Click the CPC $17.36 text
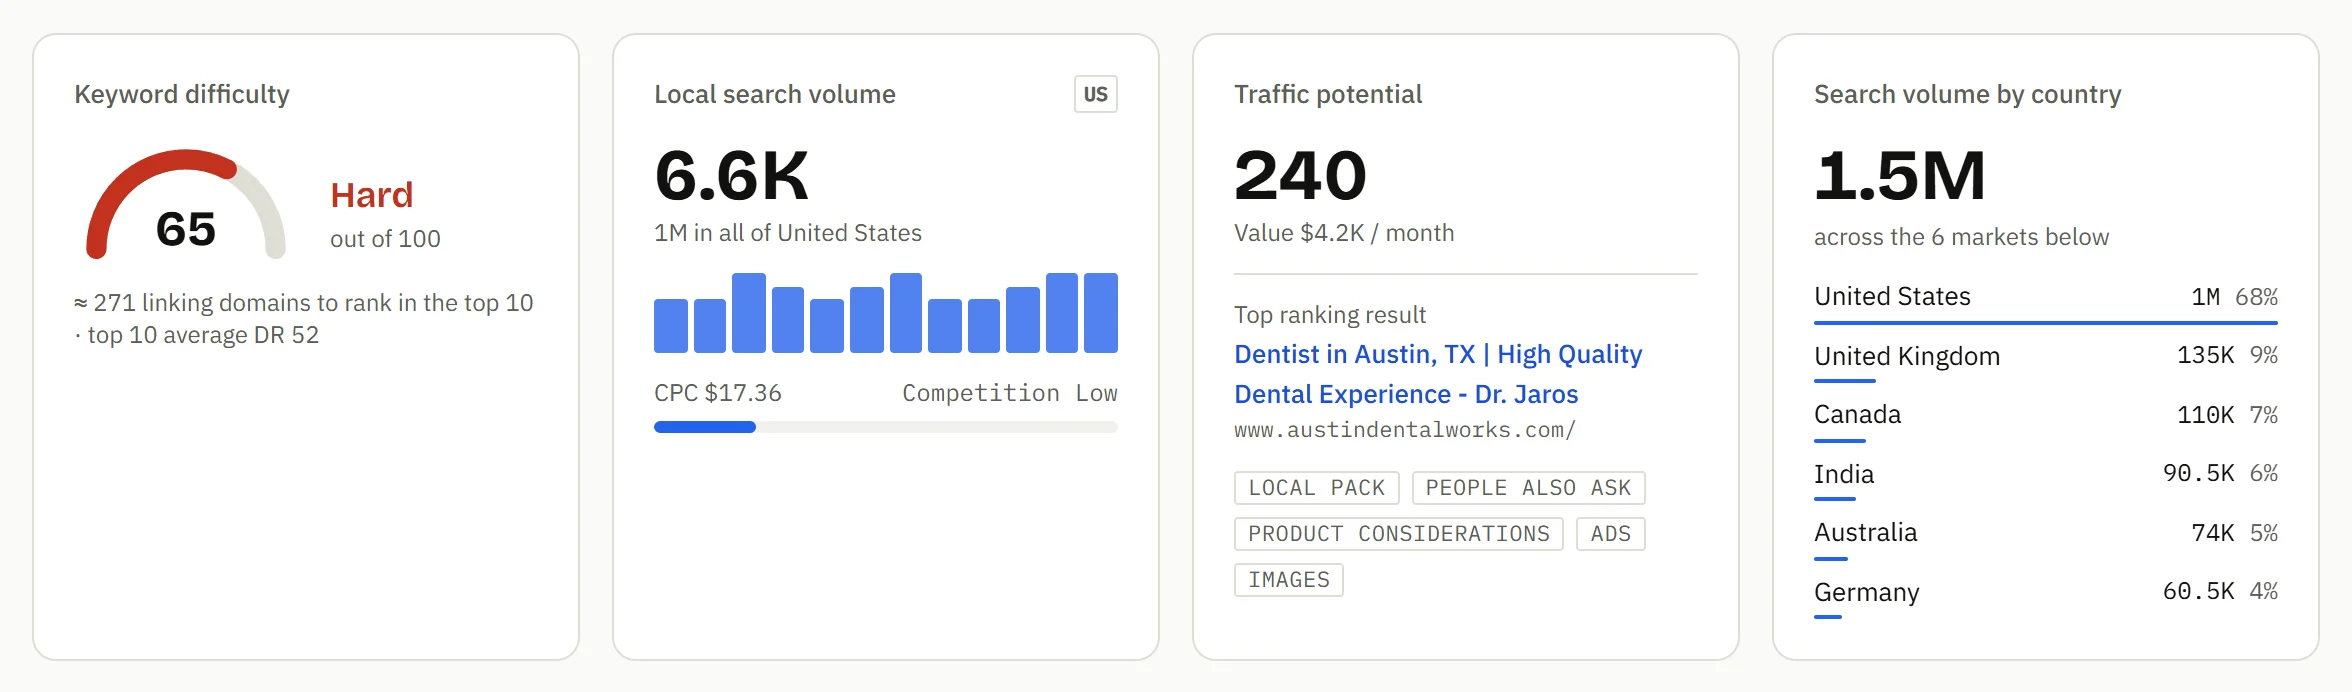The width and height of the screenshot is (2352, 692). pyautogui.click(x=717, y=393)
